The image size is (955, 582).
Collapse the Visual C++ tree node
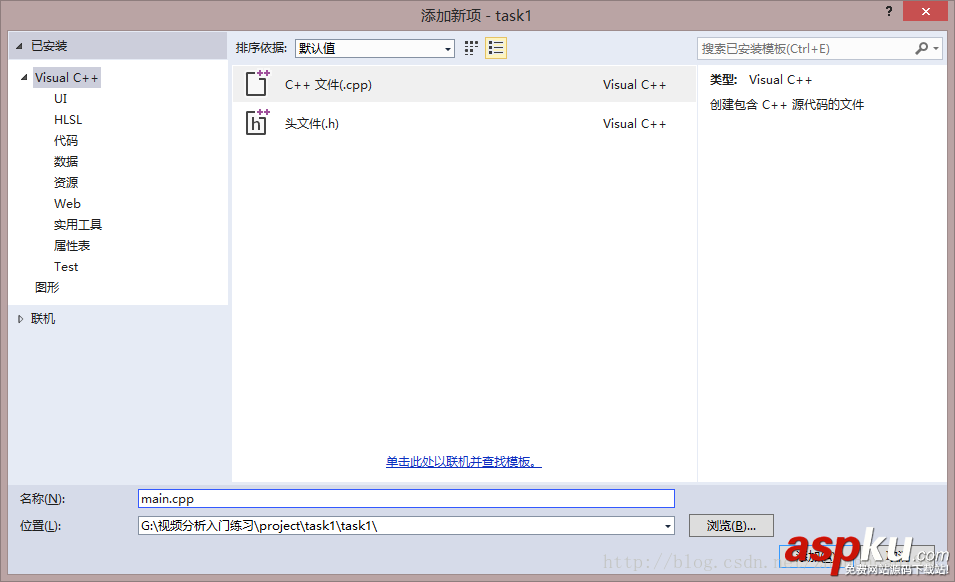[x=24, y=77]
